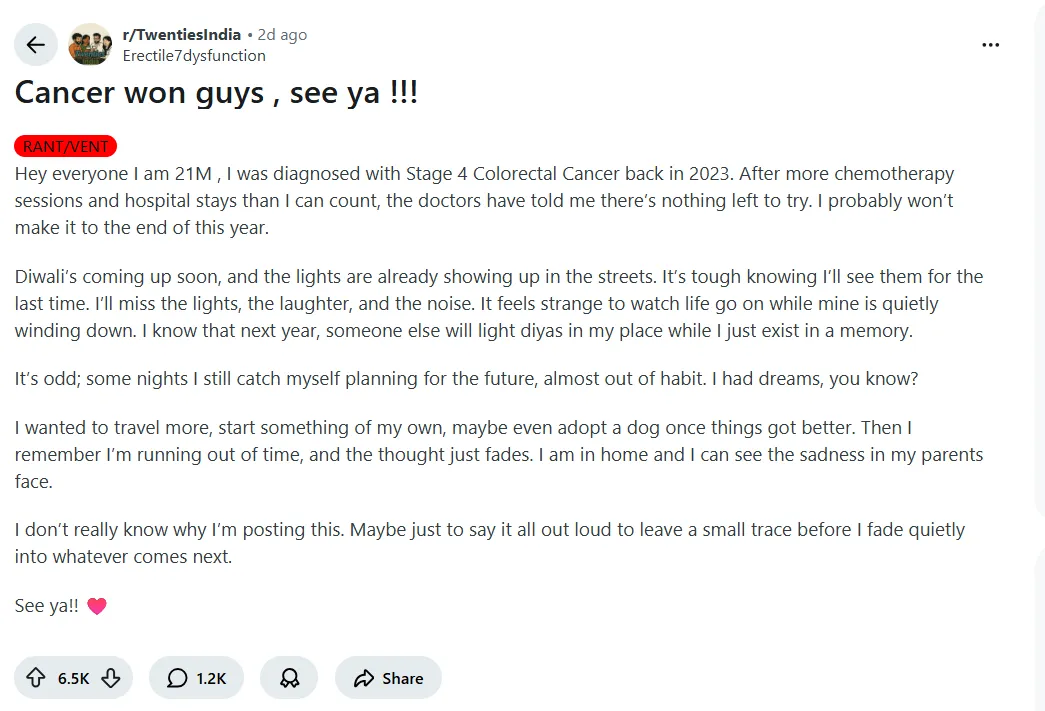Screen dimensions: 1045x711
Task: Open the 1.2K comments count
Action: point(211,678)
